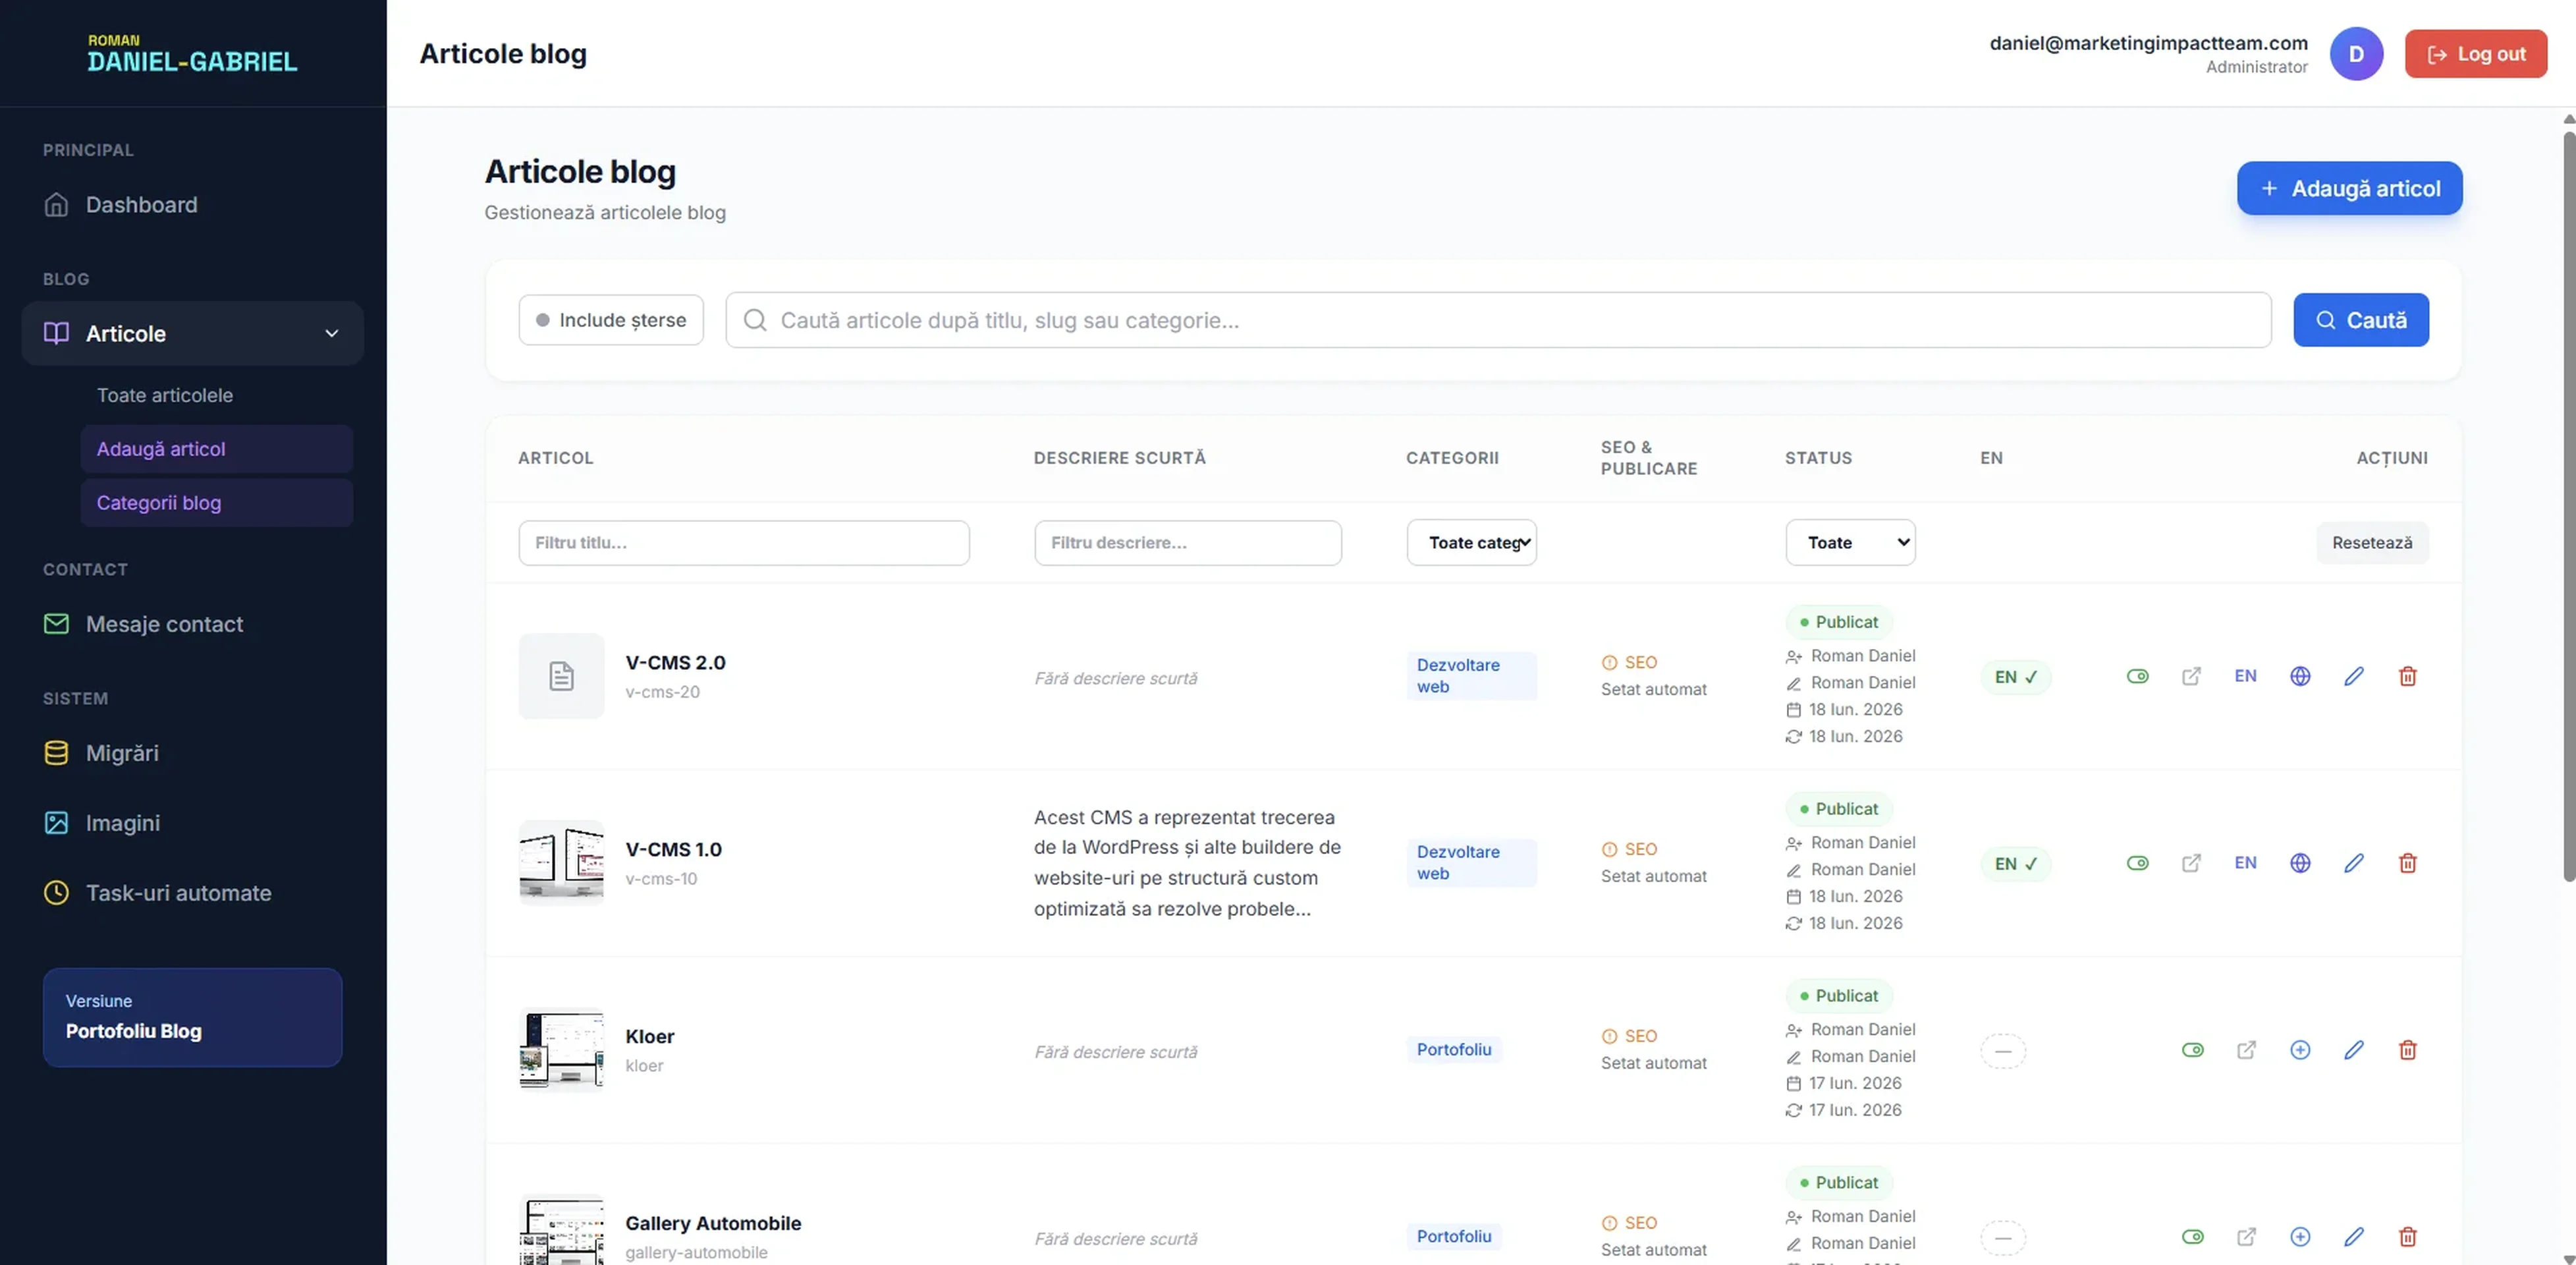Image resolution: width=2576 pixels, height=1265 pixels.
Task: Toggle publish status for V-CMS 1.0
Action: [x=2137, y=863]
